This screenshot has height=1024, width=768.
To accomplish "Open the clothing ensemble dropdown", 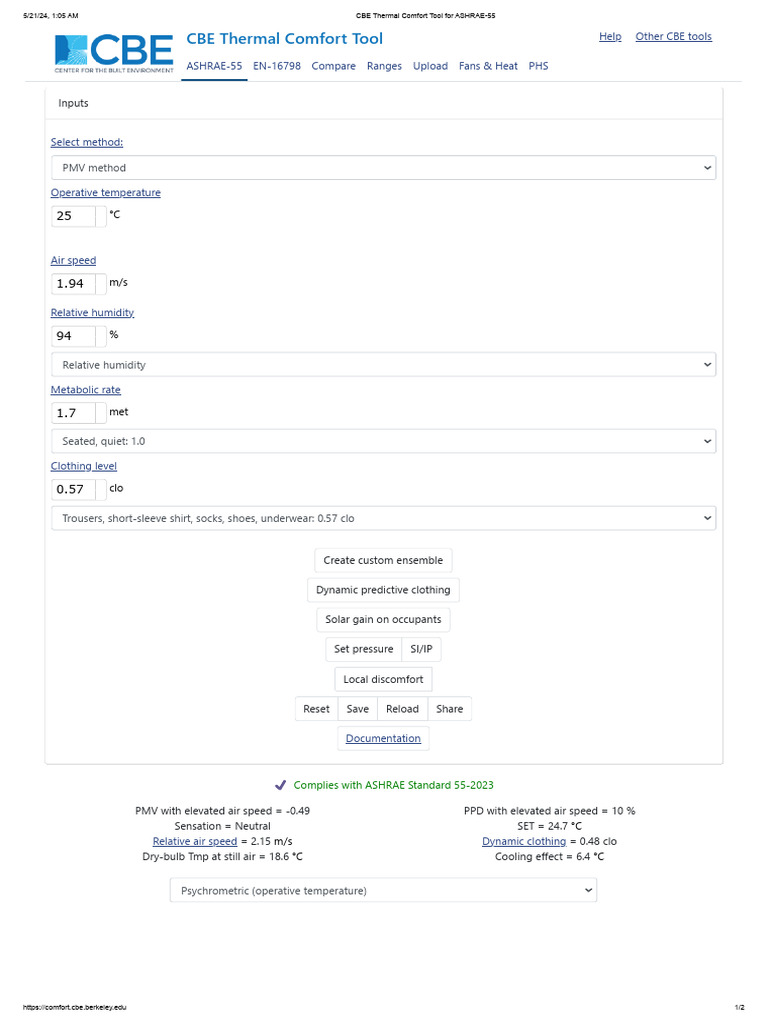I will 383,519.
